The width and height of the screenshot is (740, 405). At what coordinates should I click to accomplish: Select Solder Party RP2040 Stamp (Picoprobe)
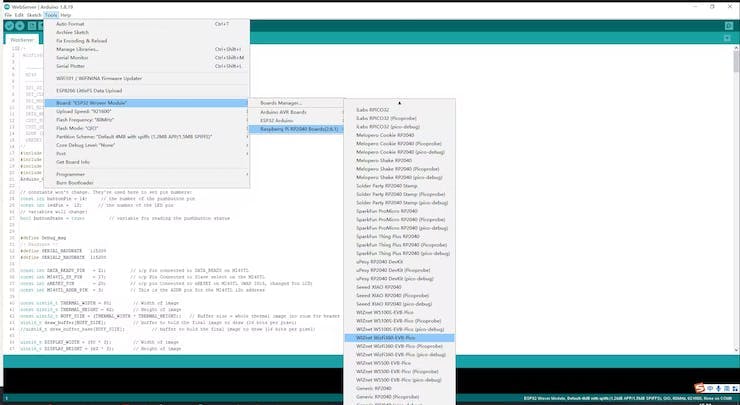pyautogui.click(x=399, y=194)
